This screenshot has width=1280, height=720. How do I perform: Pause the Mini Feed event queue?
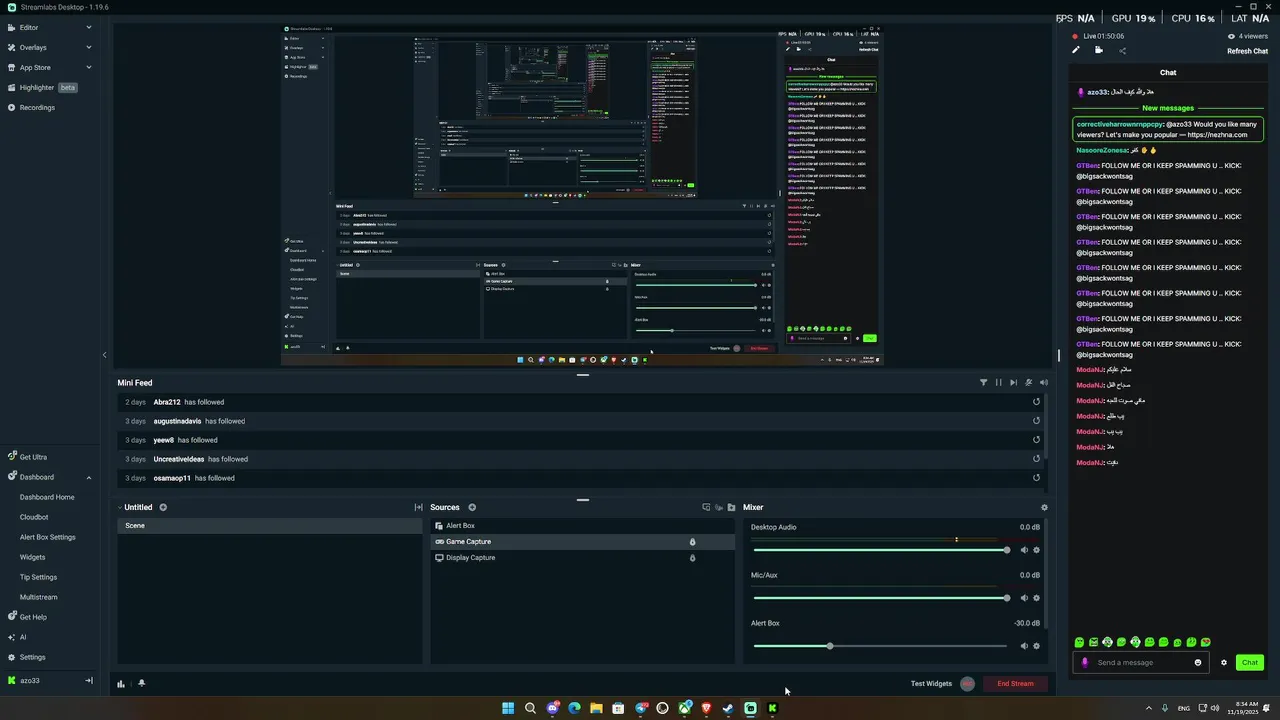coord(998,382)
